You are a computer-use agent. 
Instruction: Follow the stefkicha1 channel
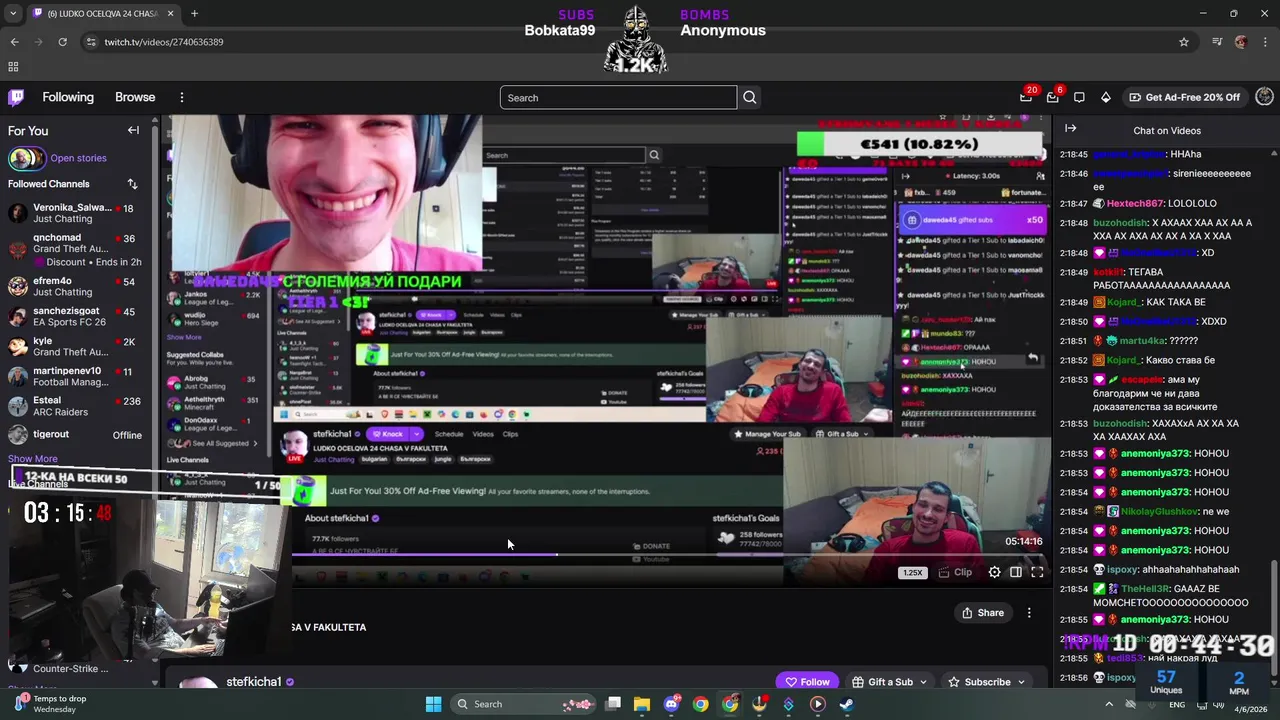[807, 682]
